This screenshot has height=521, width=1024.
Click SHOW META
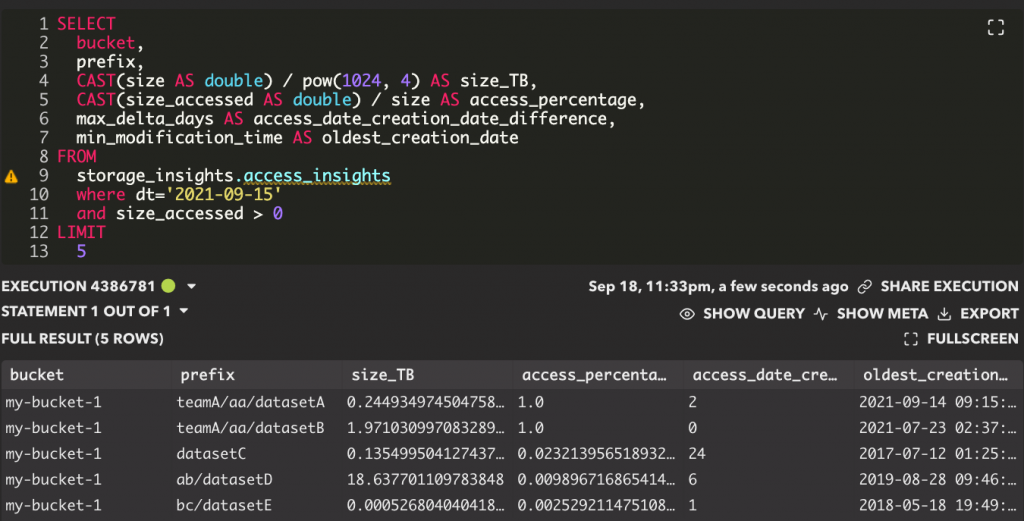[882, 314]
